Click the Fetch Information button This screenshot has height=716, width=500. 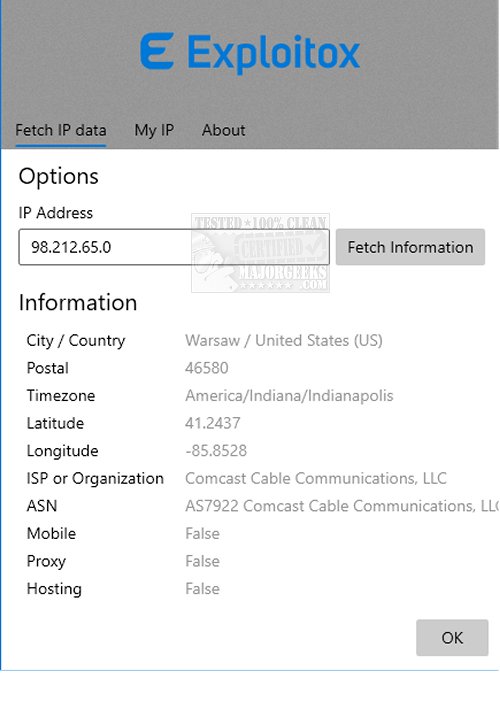tap(410, 247)
